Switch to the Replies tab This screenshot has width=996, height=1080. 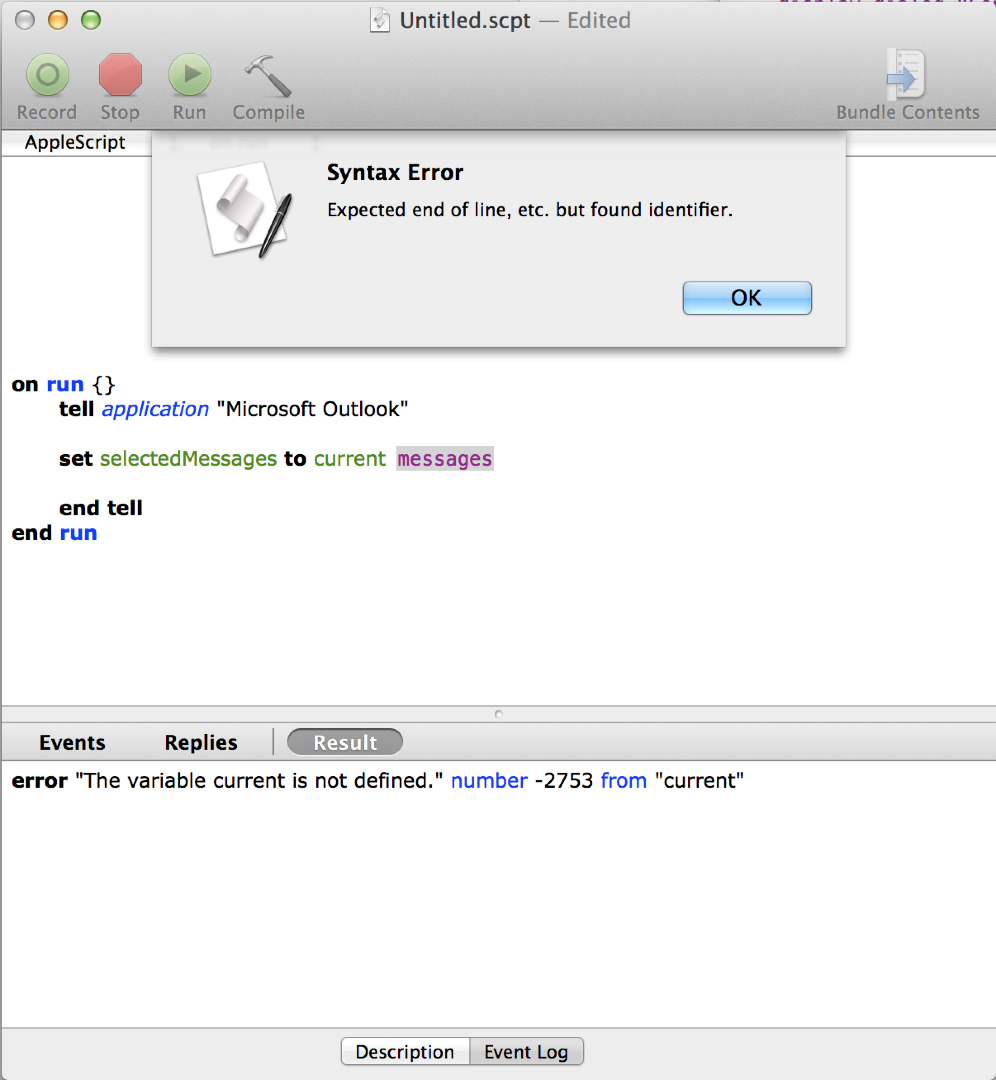tap(200, 742)
